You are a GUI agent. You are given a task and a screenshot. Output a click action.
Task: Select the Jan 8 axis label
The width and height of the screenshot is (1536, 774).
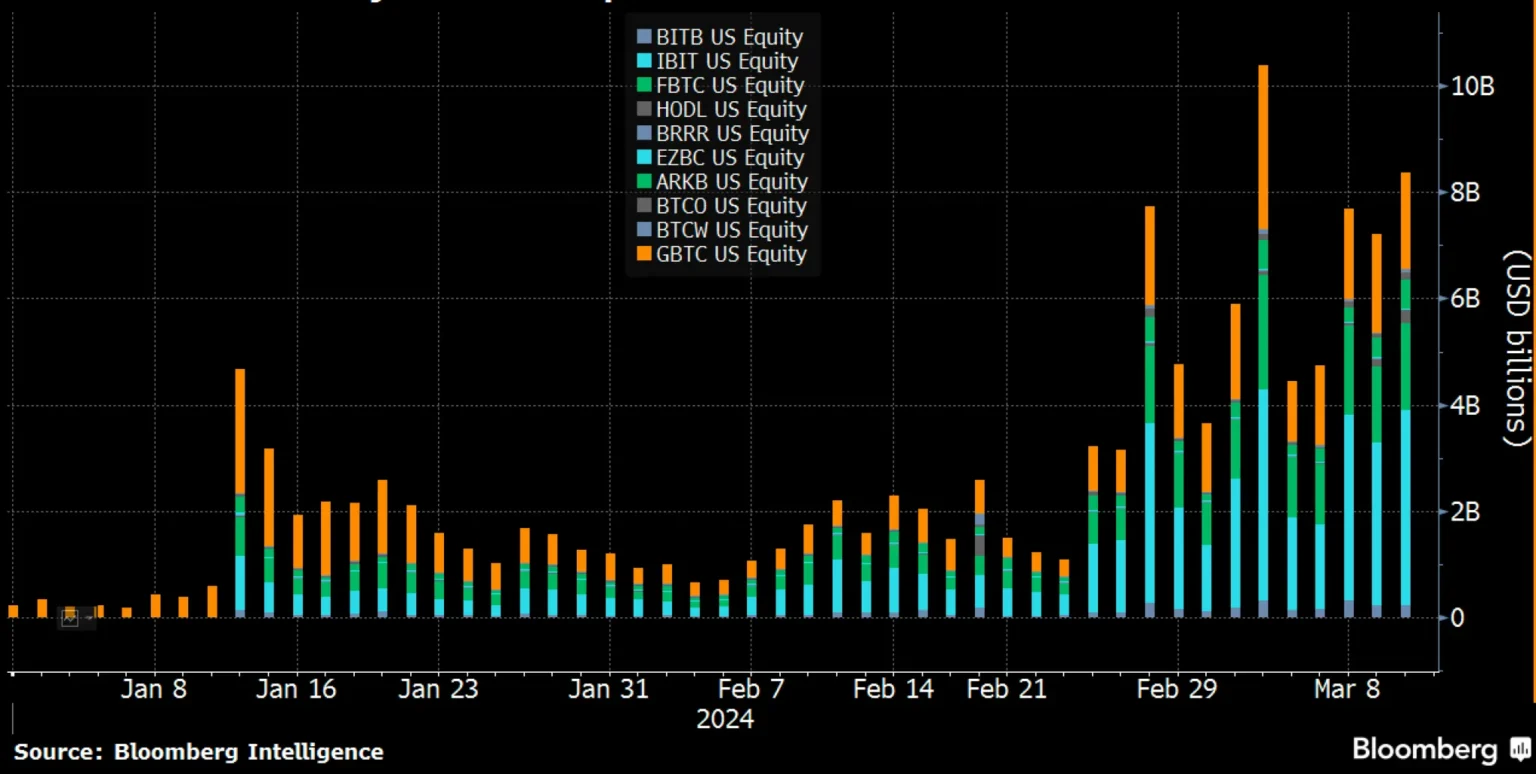click(154, 689)
